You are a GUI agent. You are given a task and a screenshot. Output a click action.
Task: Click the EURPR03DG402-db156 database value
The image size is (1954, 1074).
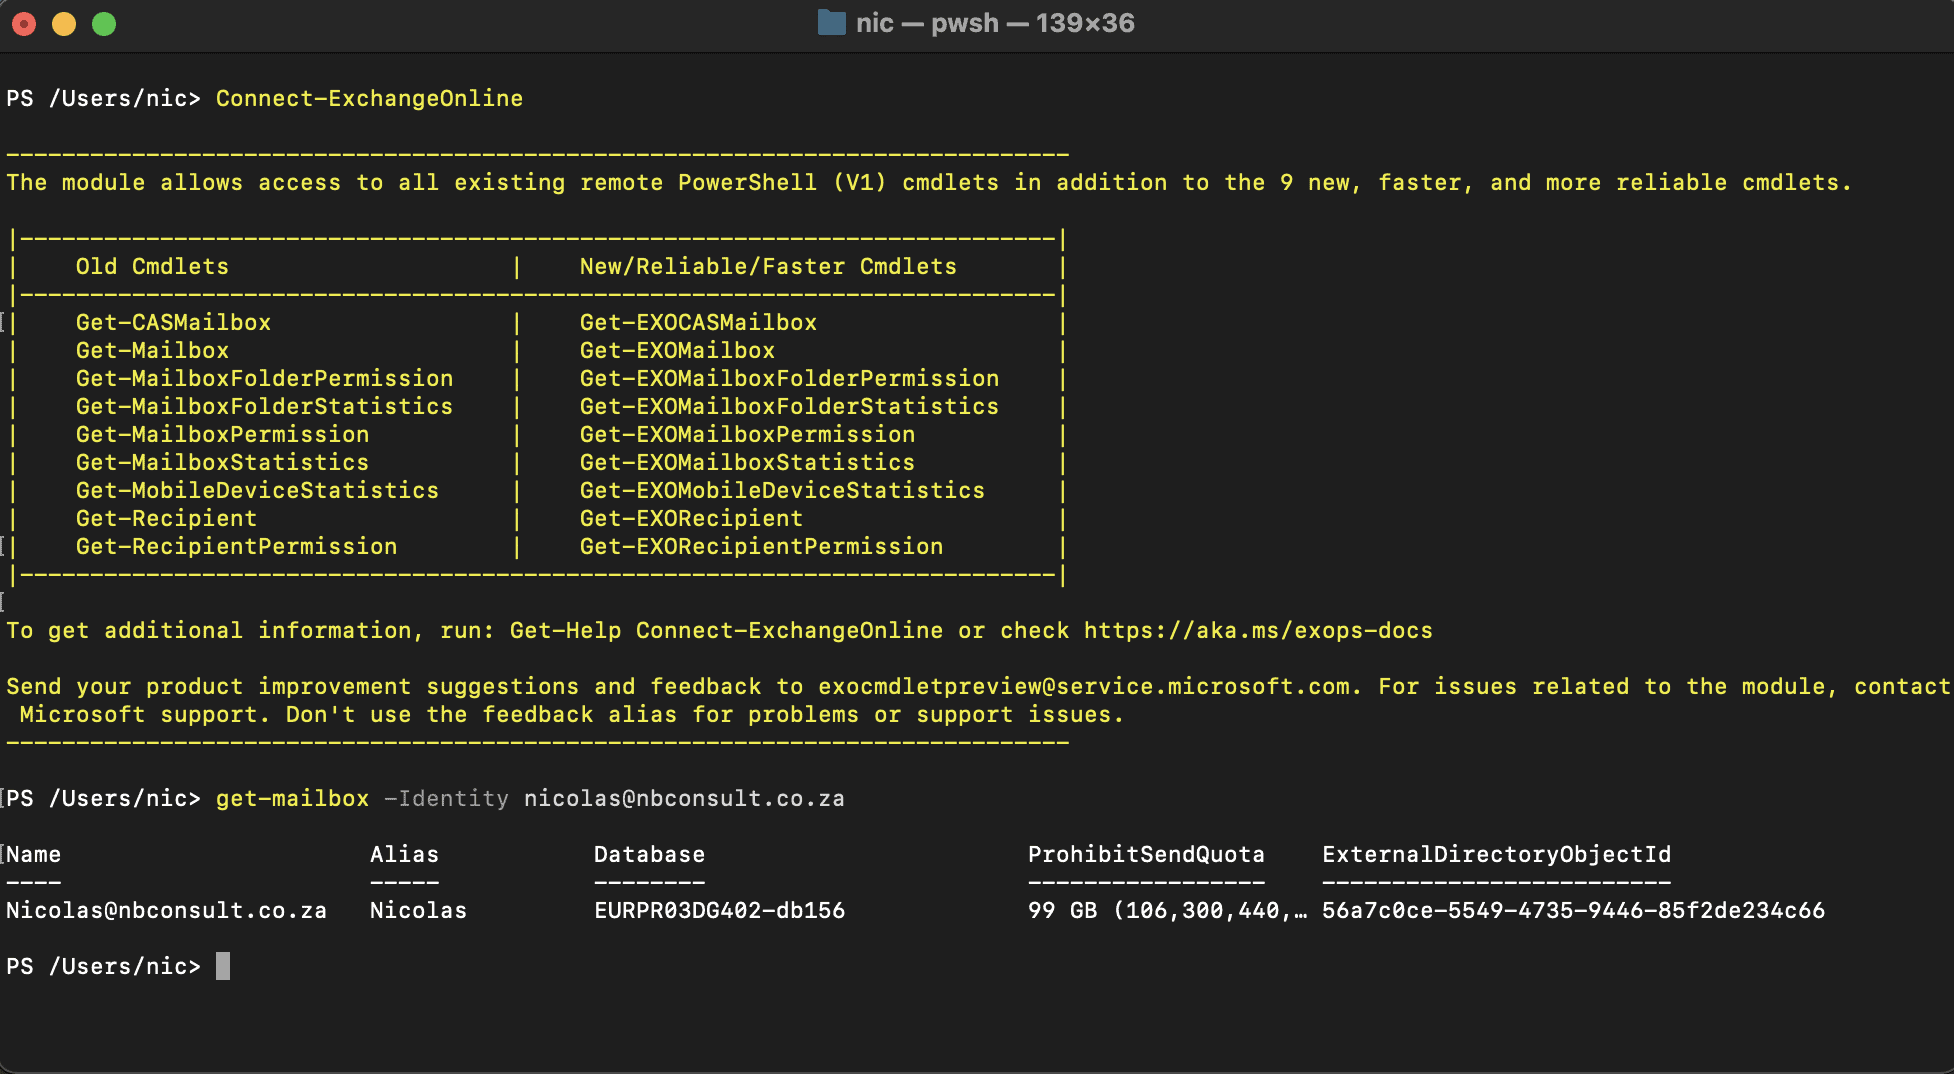(719, 910)
